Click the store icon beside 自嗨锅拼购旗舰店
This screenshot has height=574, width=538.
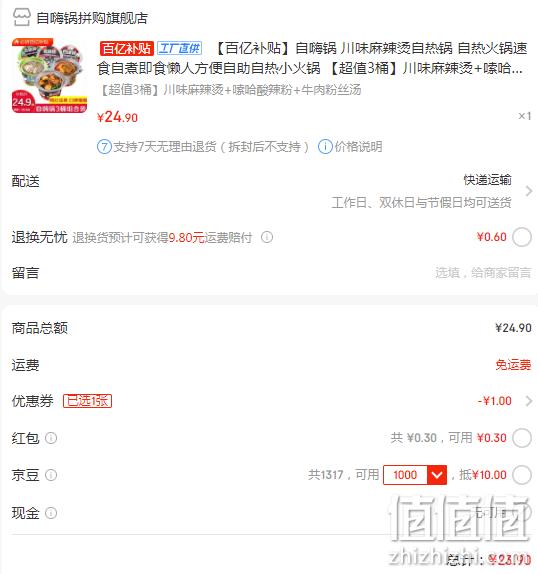[x=21, y=18]
